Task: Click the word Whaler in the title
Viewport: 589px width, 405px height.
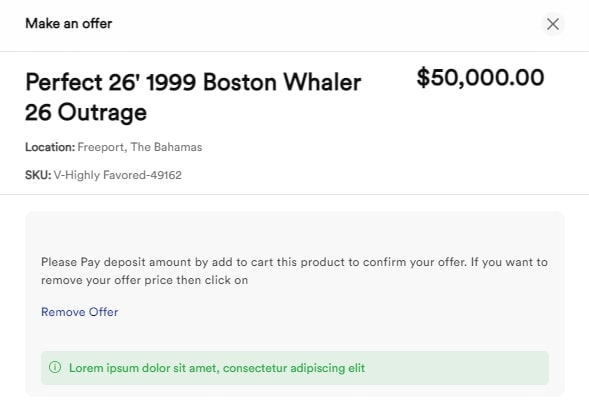Action: pyautogui.click(x=322, y=82)
